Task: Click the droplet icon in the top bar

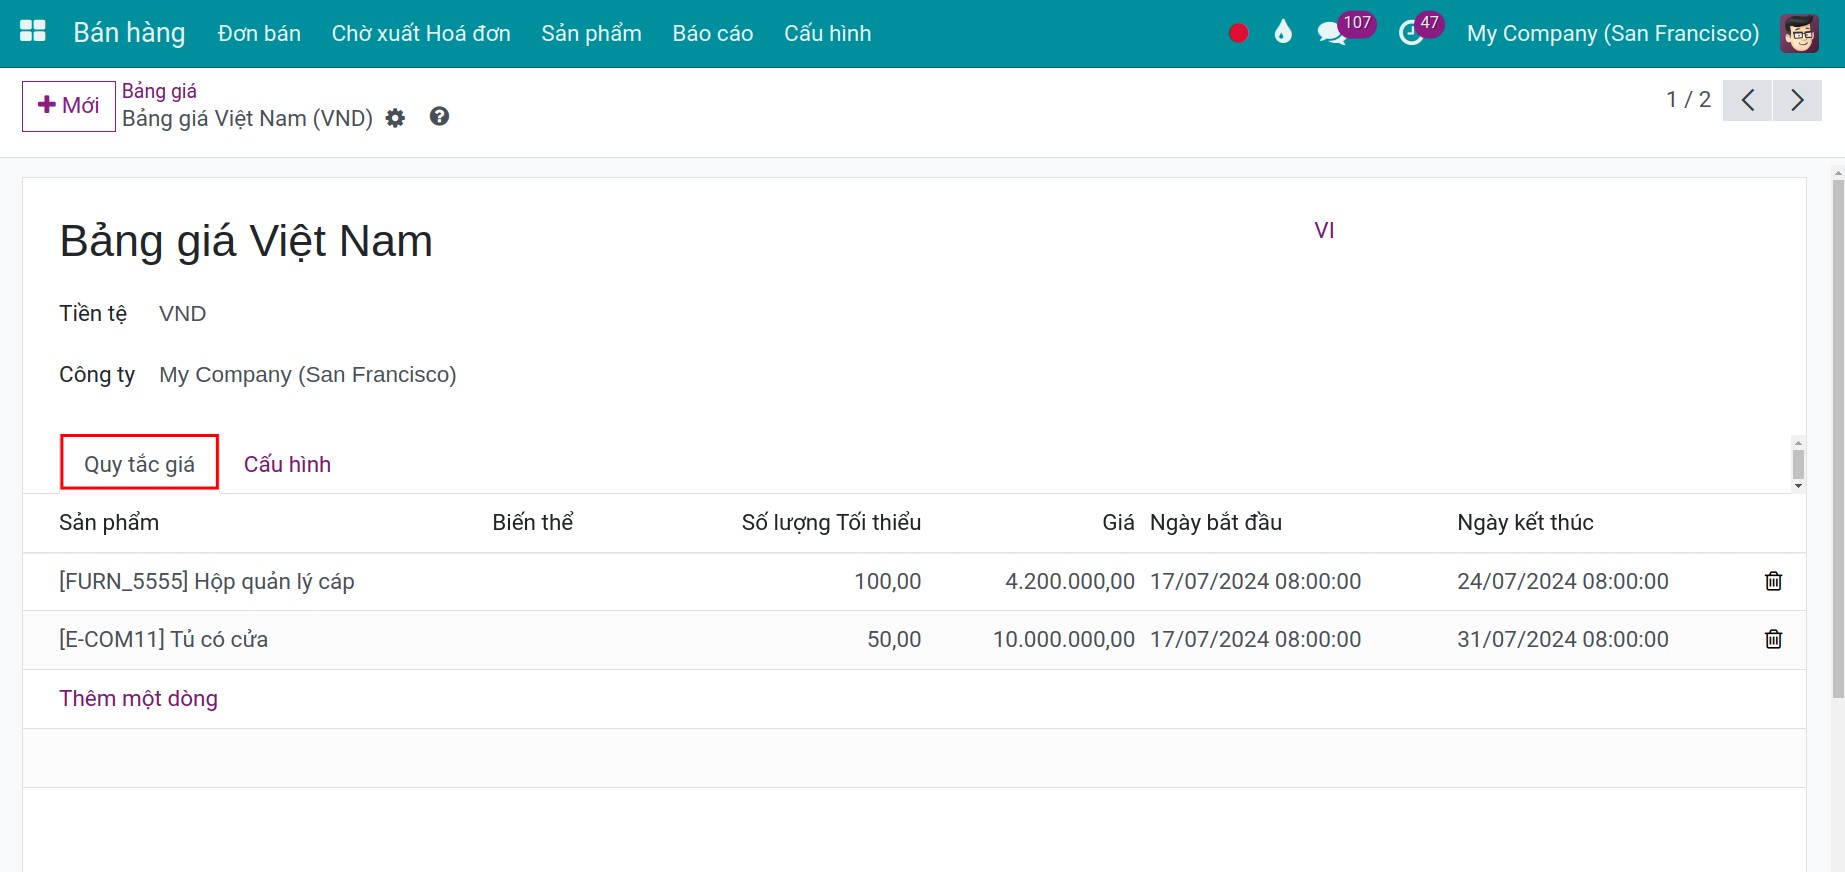Action: tap(1283, 33)
